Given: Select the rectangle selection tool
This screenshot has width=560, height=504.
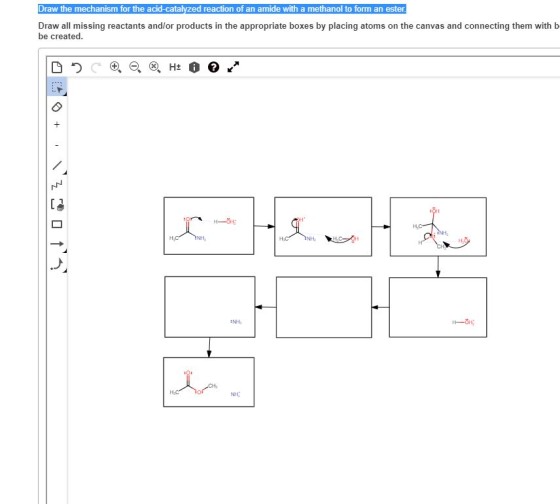Looking at the screenshot, I should pos(57,87).
